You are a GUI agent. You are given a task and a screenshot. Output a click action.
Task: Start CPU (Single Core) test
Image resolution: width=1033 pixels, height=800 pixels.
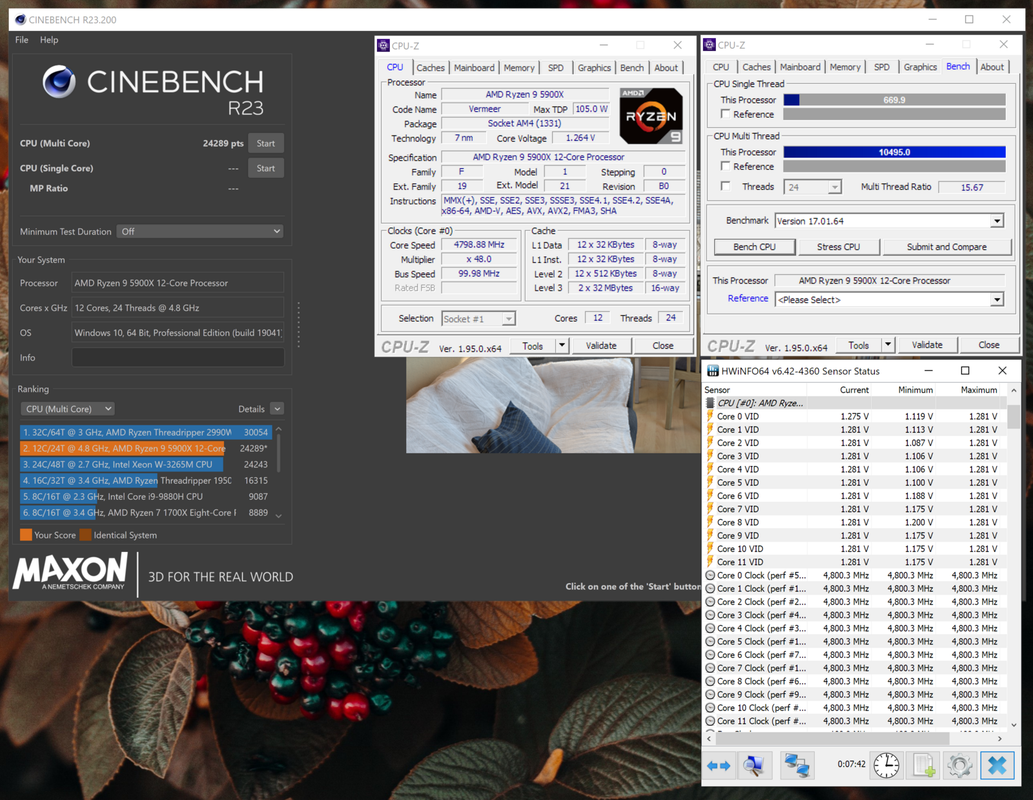265,168
